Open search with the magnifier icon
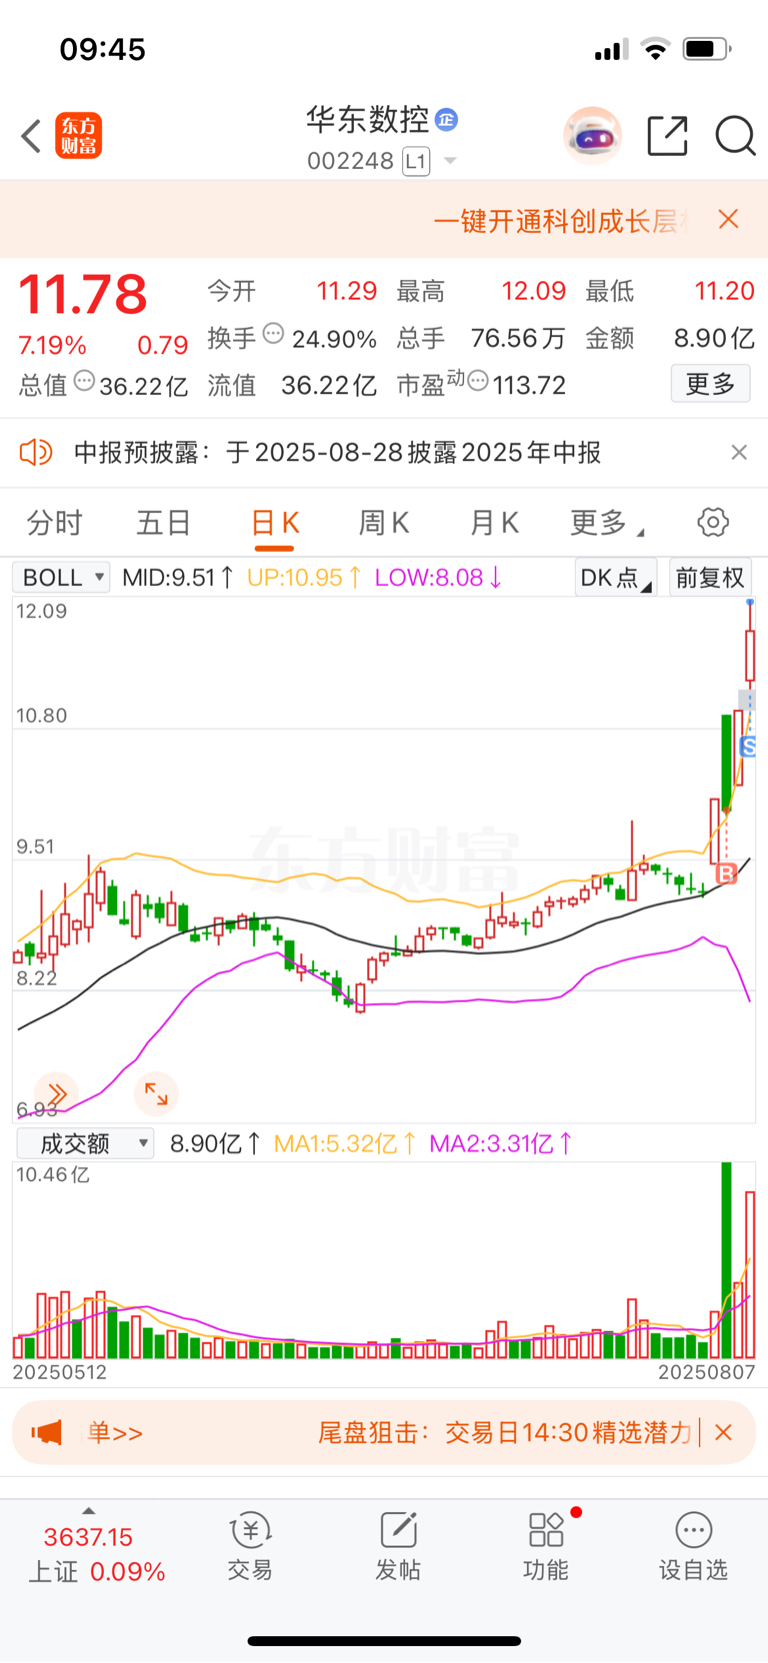The width and height of the screenshot is (768, 1663). click(x=735, y=136)
